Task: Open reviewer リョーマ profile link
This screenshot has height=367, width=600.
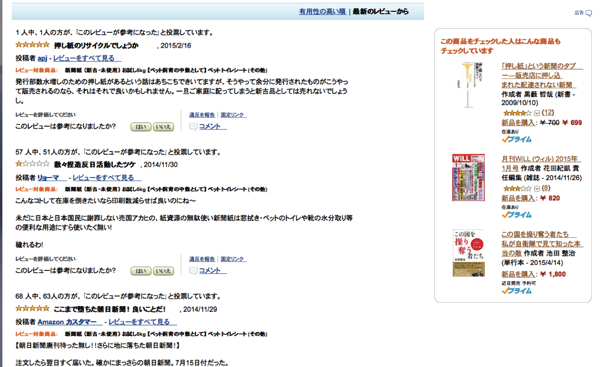Action: point(48,178)
